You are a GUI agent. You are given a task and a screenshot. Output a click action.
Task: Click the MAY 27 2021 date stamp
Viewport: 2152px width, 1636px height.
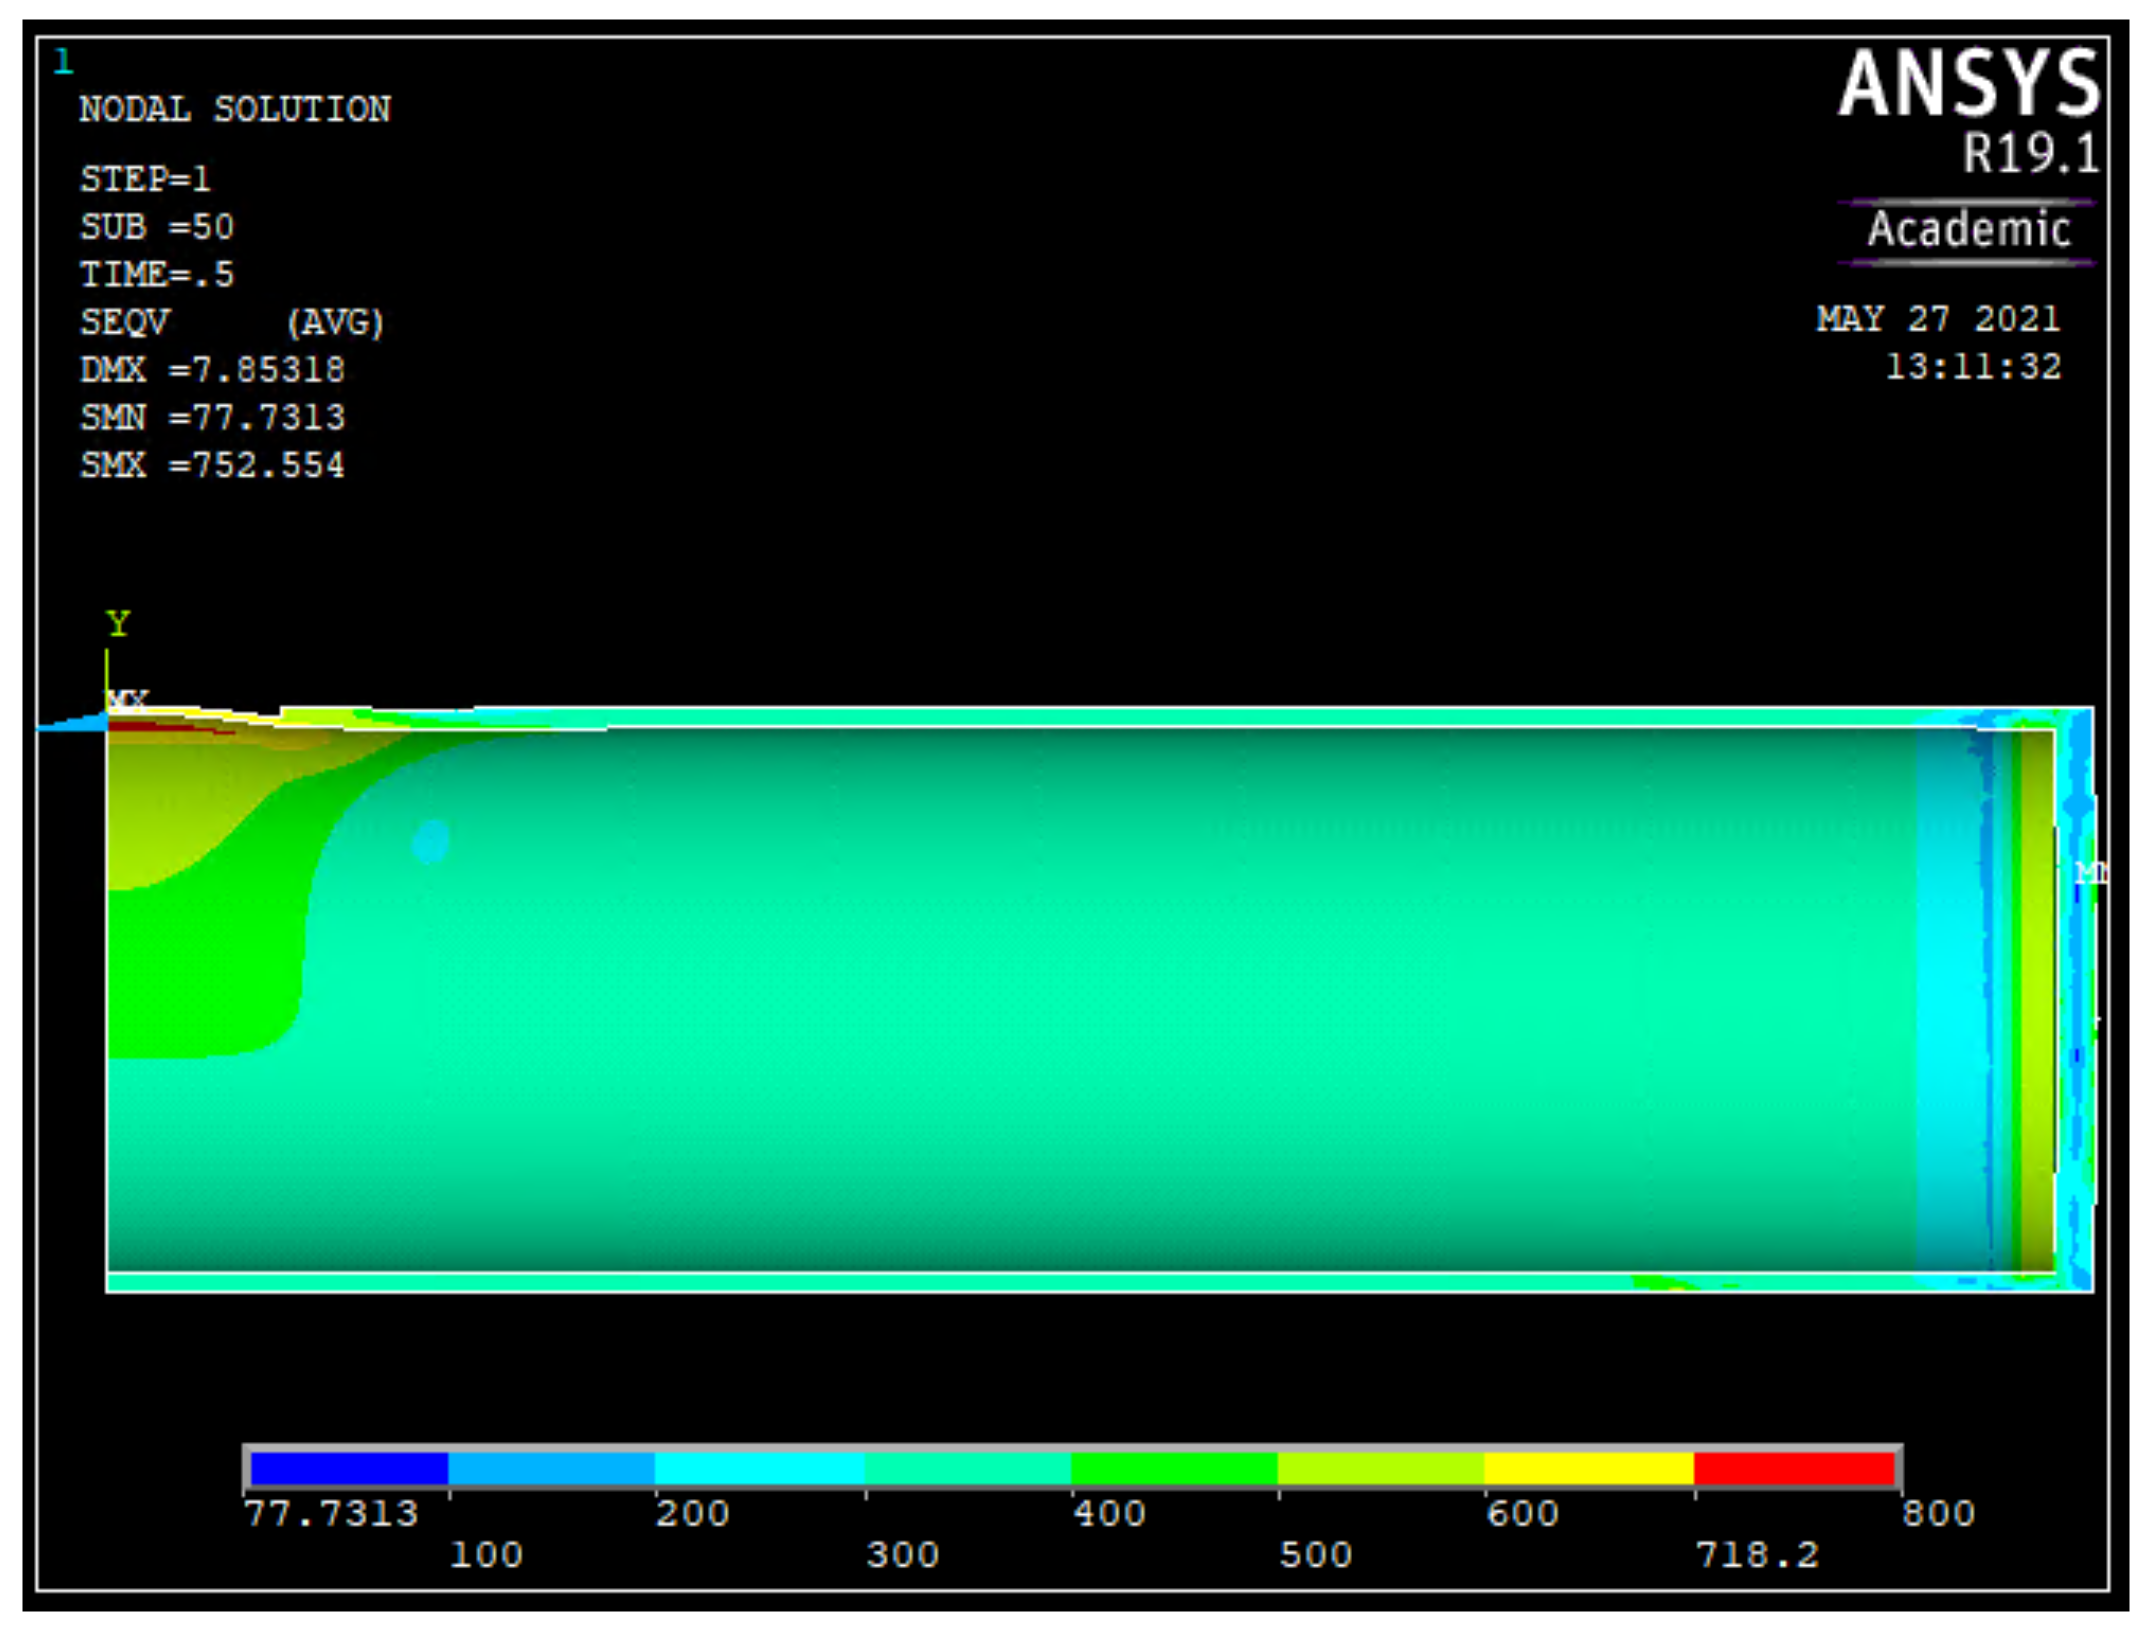(1937, 319)
